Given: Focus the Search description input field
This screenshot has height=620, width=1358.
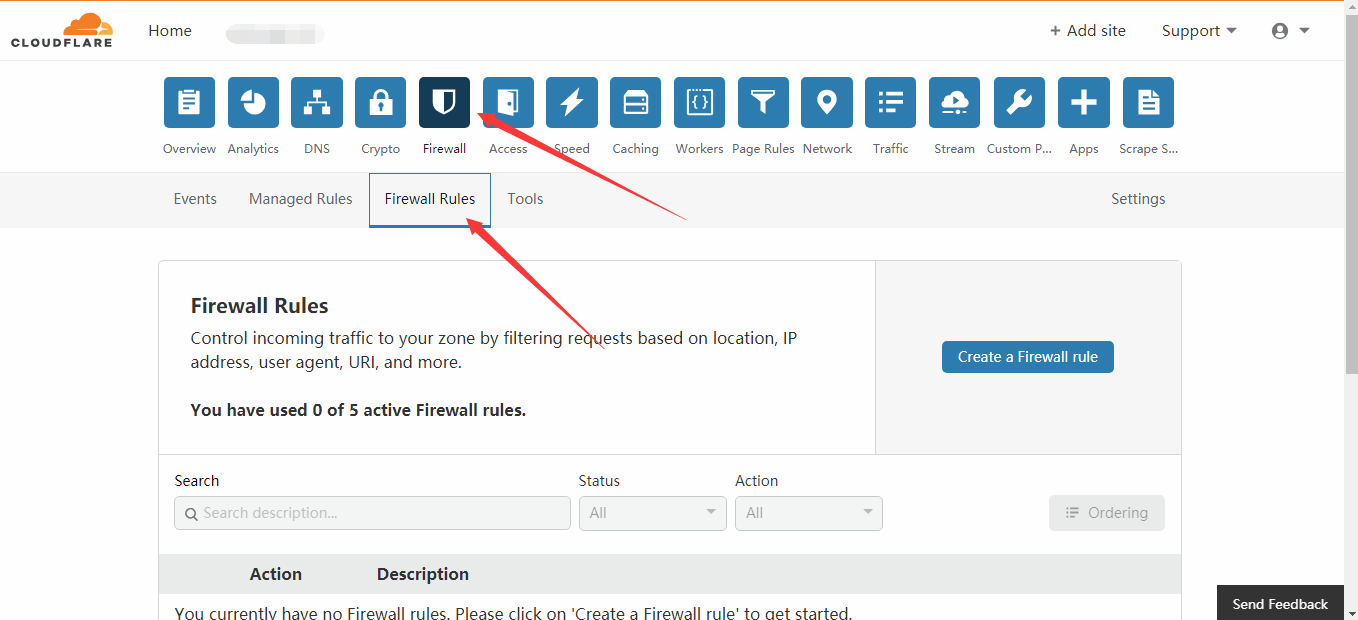Looking at the screenshot, I should coord(372,513).
